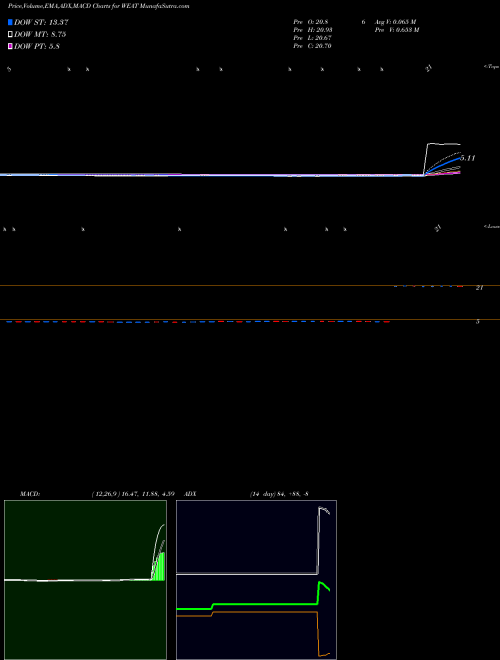Viewport: 500px width, 660px height.
Task: Select the 'DOW ST: 13.37' legend text
Action: [x=41, y=22]
